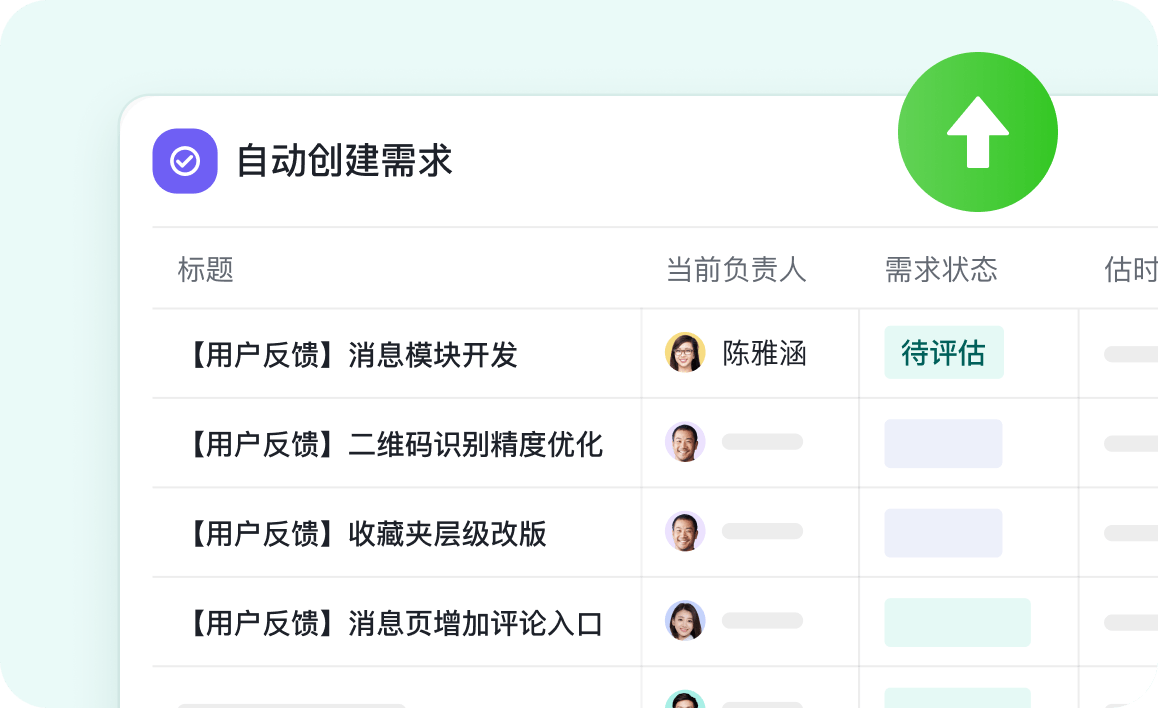Open the status cell for 二维码识别精度优化
This screenshot has height=708, width=1158.
click(x=943, y=443)
